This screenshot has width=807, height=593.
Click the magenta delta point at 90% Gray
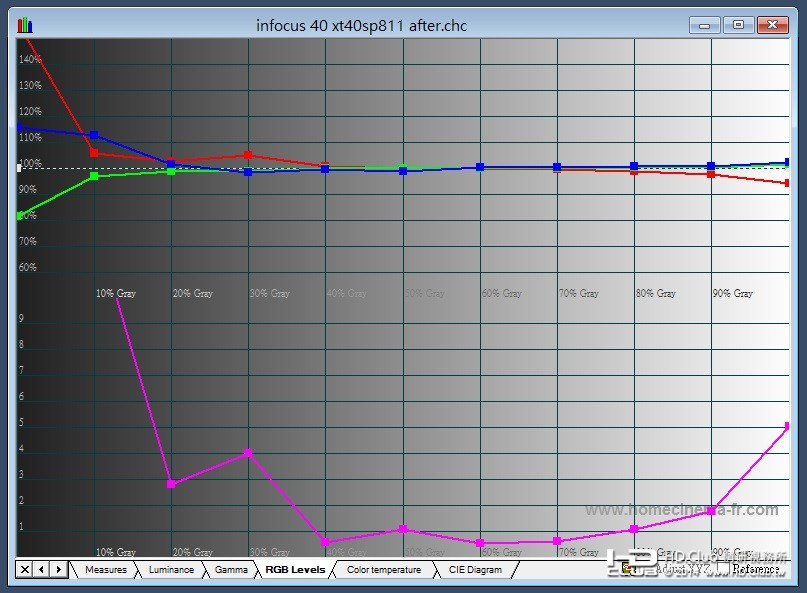(711, 511)
